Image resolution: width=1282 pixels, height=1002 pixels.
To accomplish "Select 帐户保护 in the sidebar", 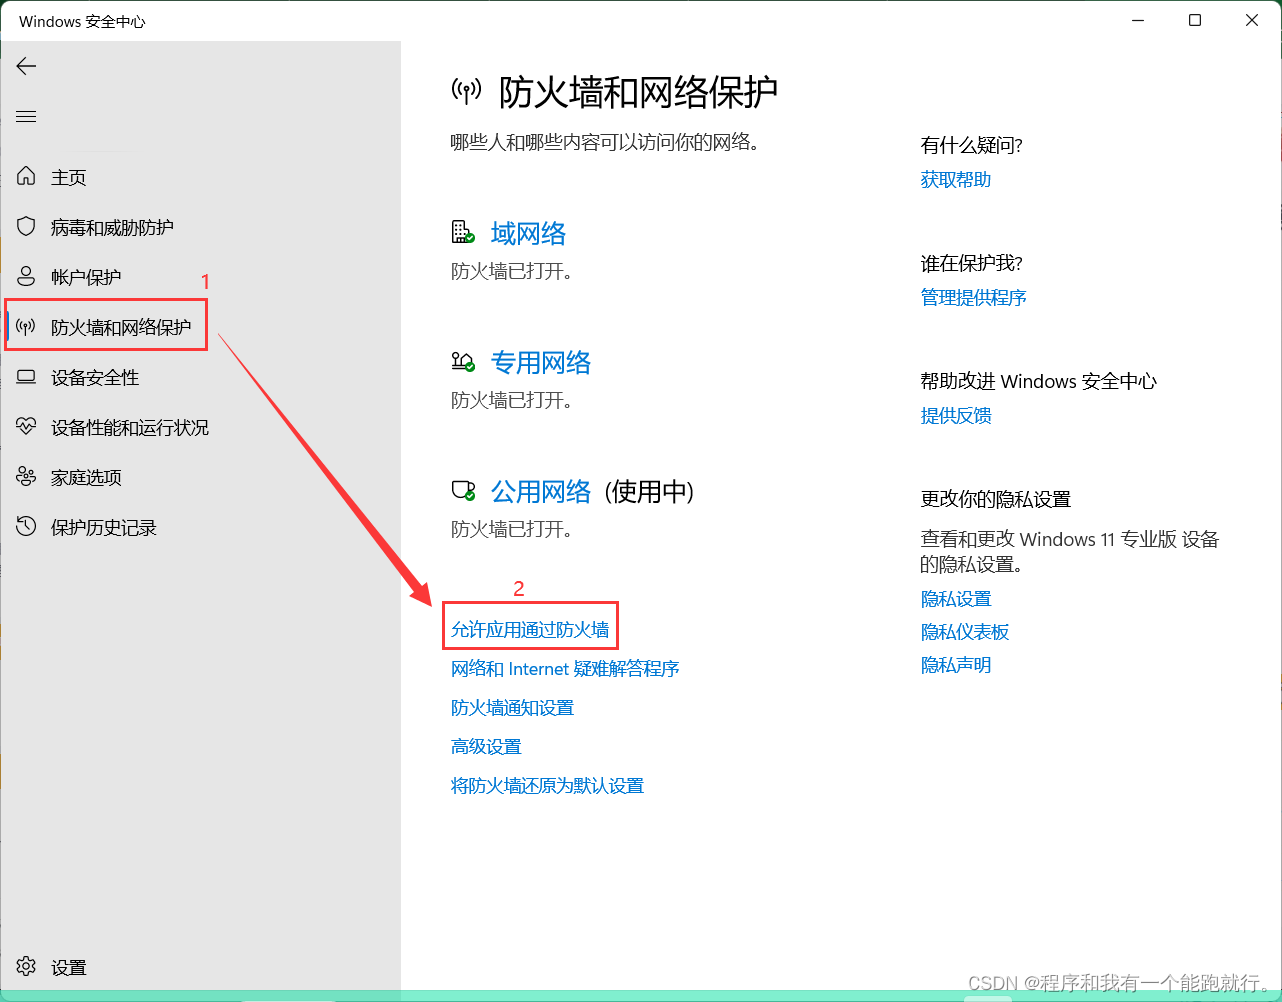I will (x=86, y=277).
